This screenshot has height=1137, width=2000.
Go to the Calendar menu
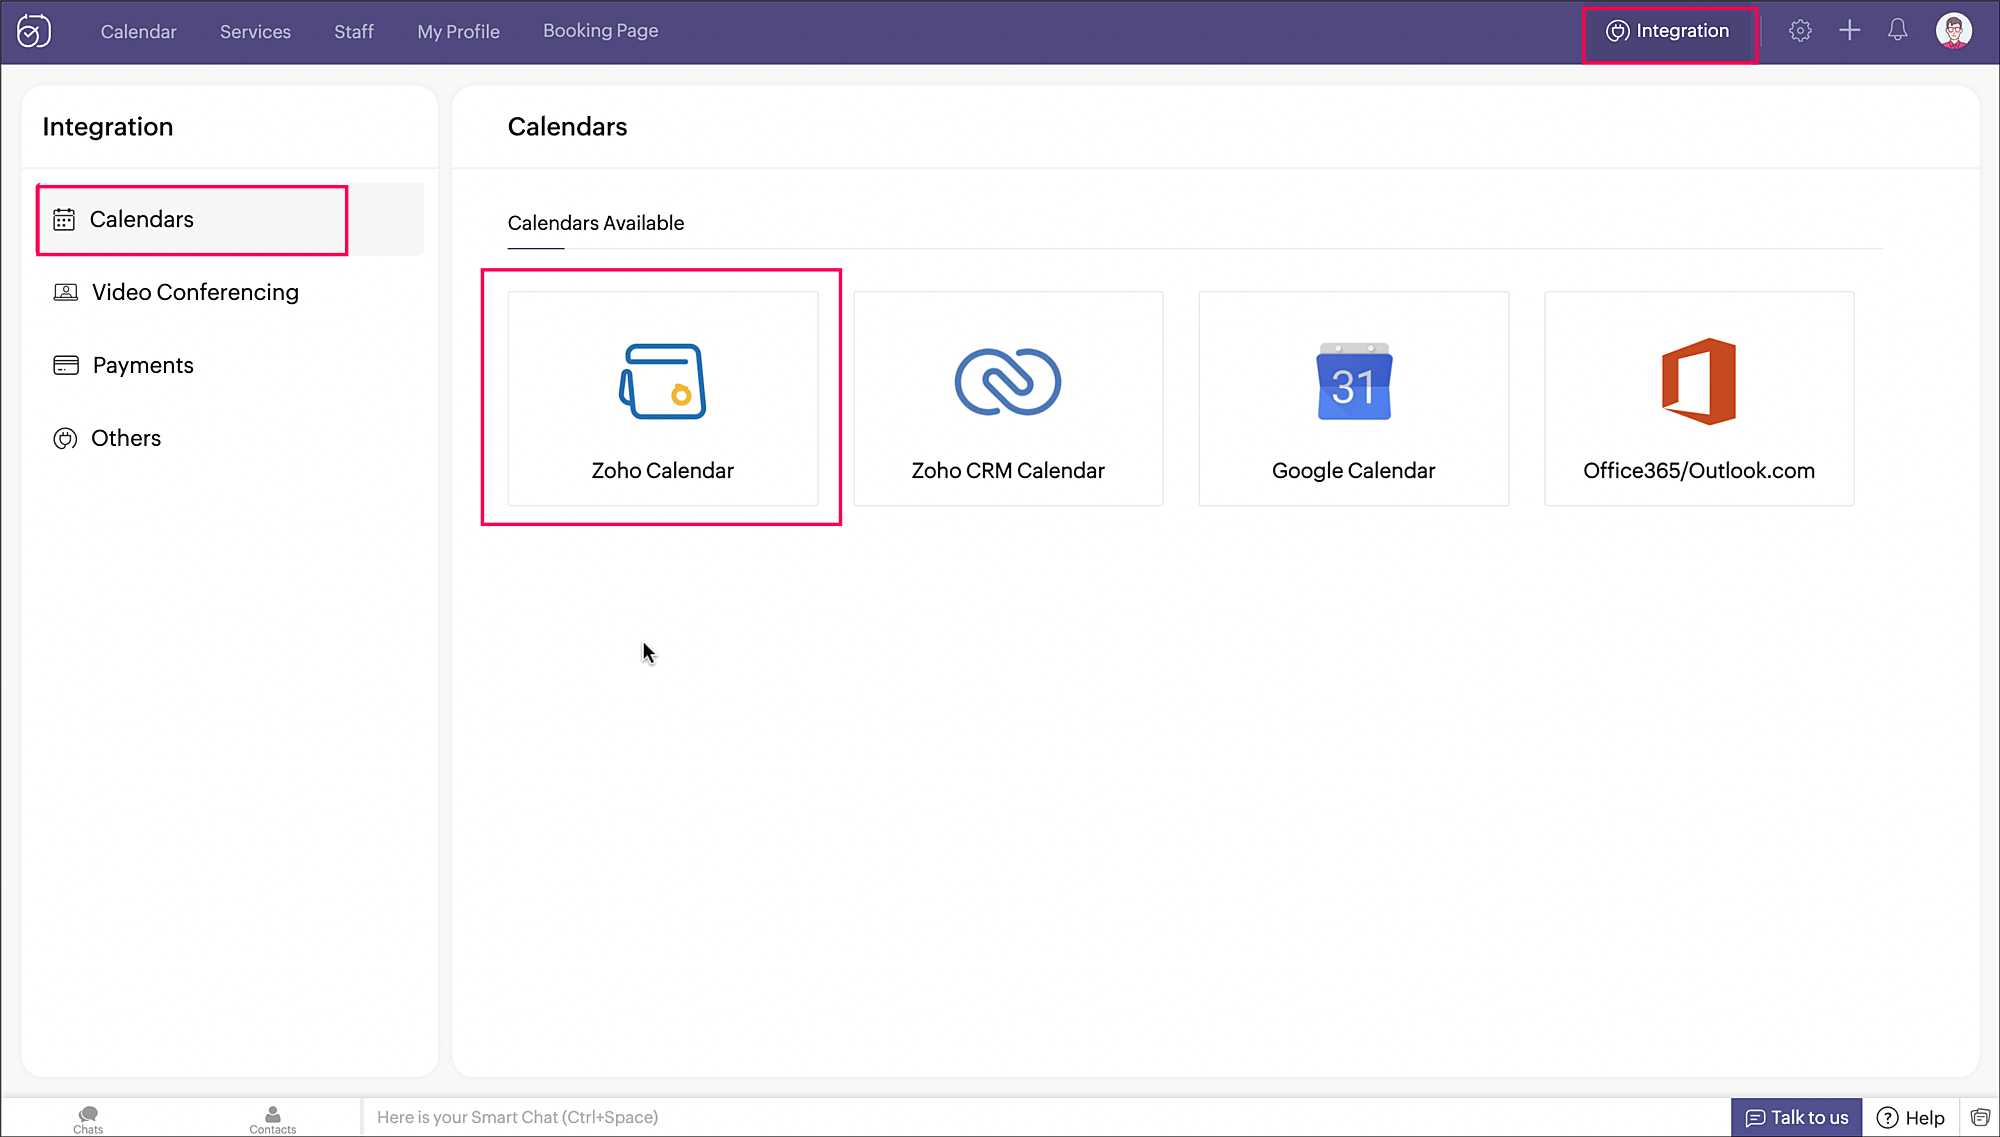(x=138, y=32)
